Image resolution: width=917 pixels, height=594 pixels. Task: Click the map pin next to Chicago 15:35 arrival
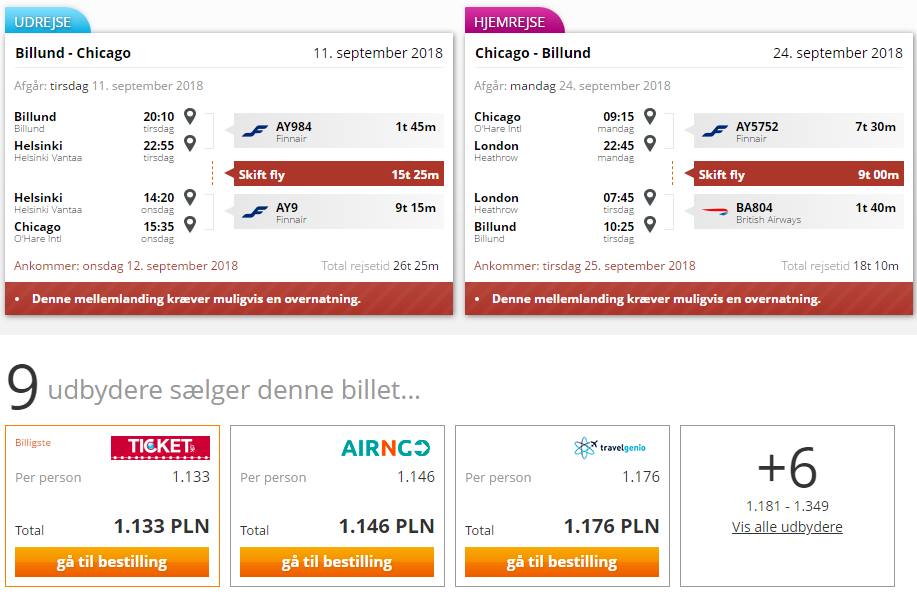(x=190, y=224)
